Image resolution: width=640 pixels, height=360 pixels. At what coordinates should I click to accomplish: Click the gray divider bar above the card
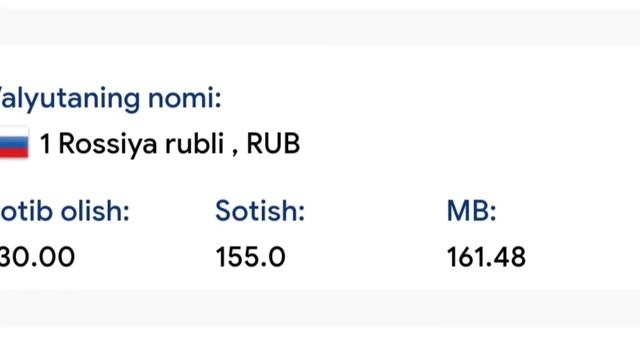click(x=320, y=27)
